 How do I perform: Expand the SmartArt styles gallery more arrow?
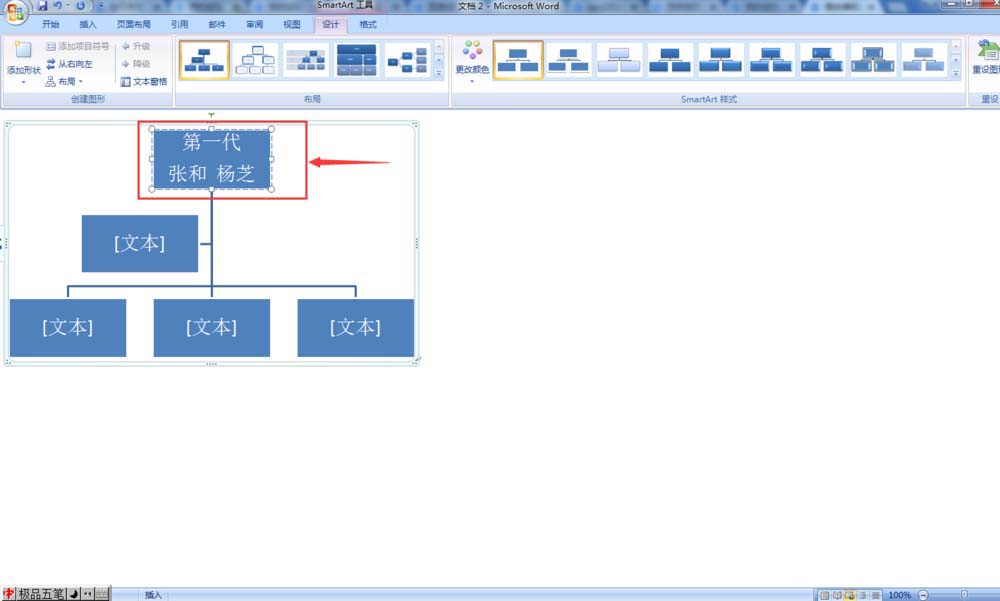click(955, 74)
